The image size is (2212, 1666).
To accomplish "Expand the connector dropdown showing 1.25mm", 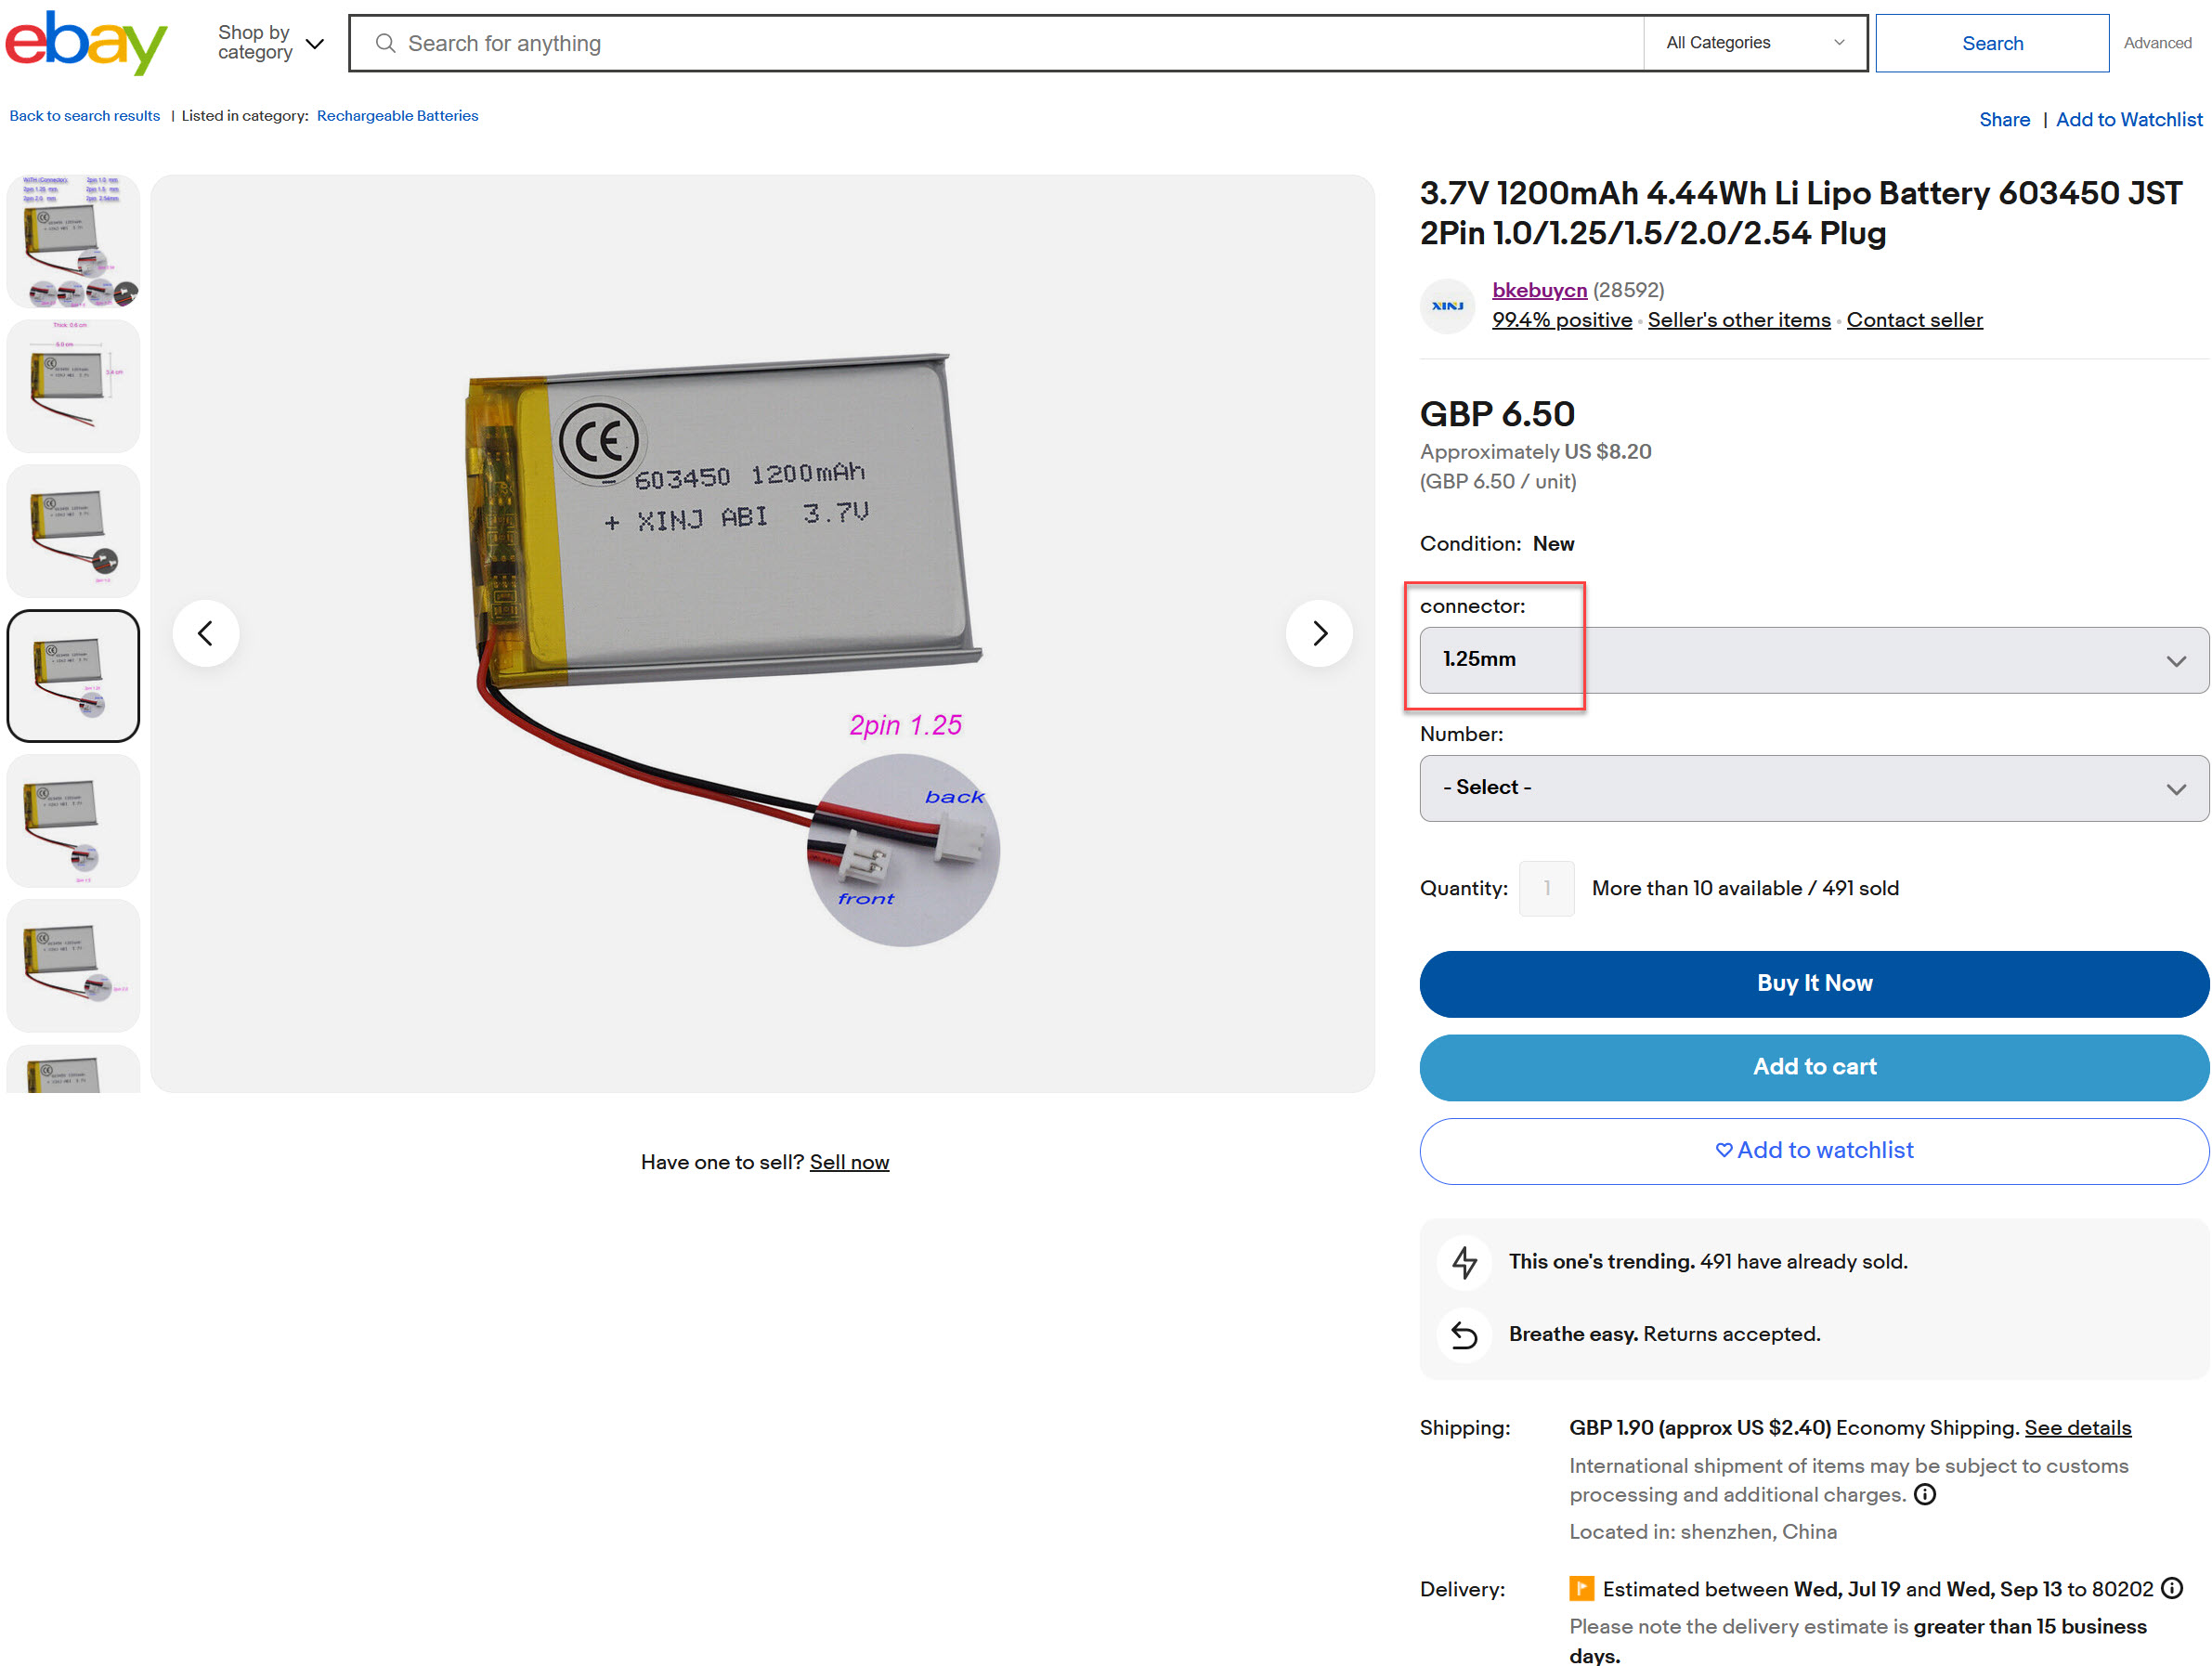I will (1814, 660).
